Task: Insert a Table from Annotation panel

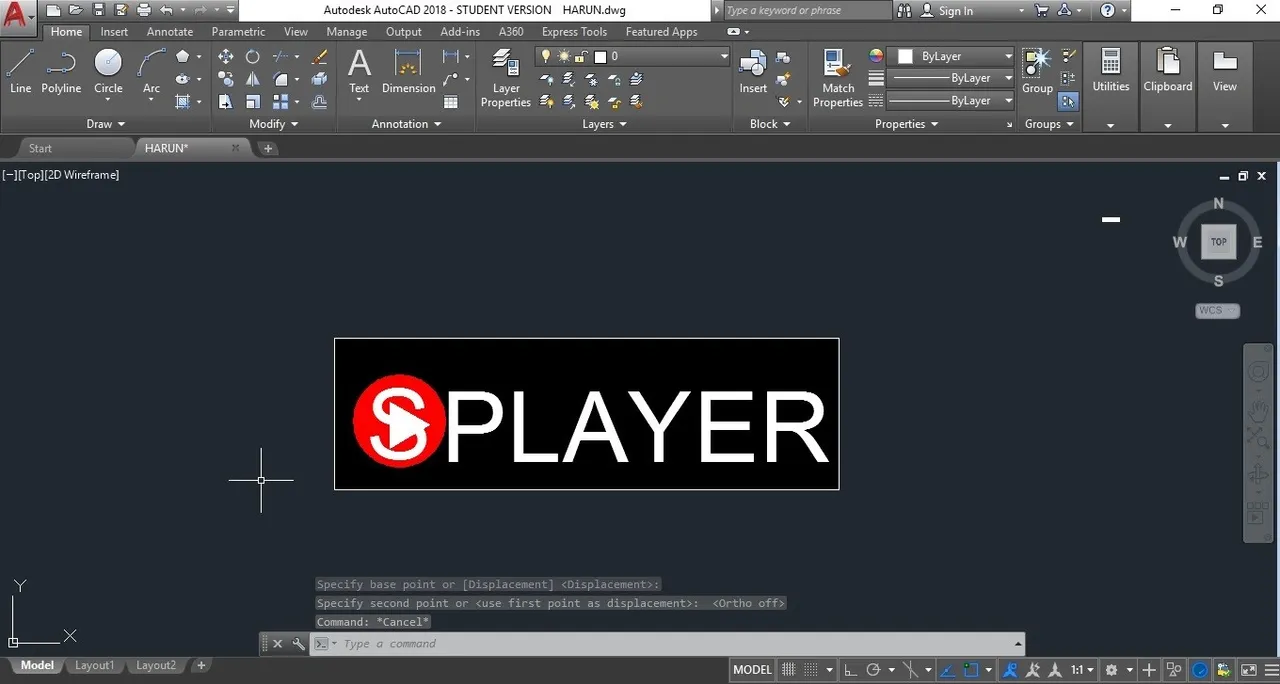Action: click(x=451, y=101)
